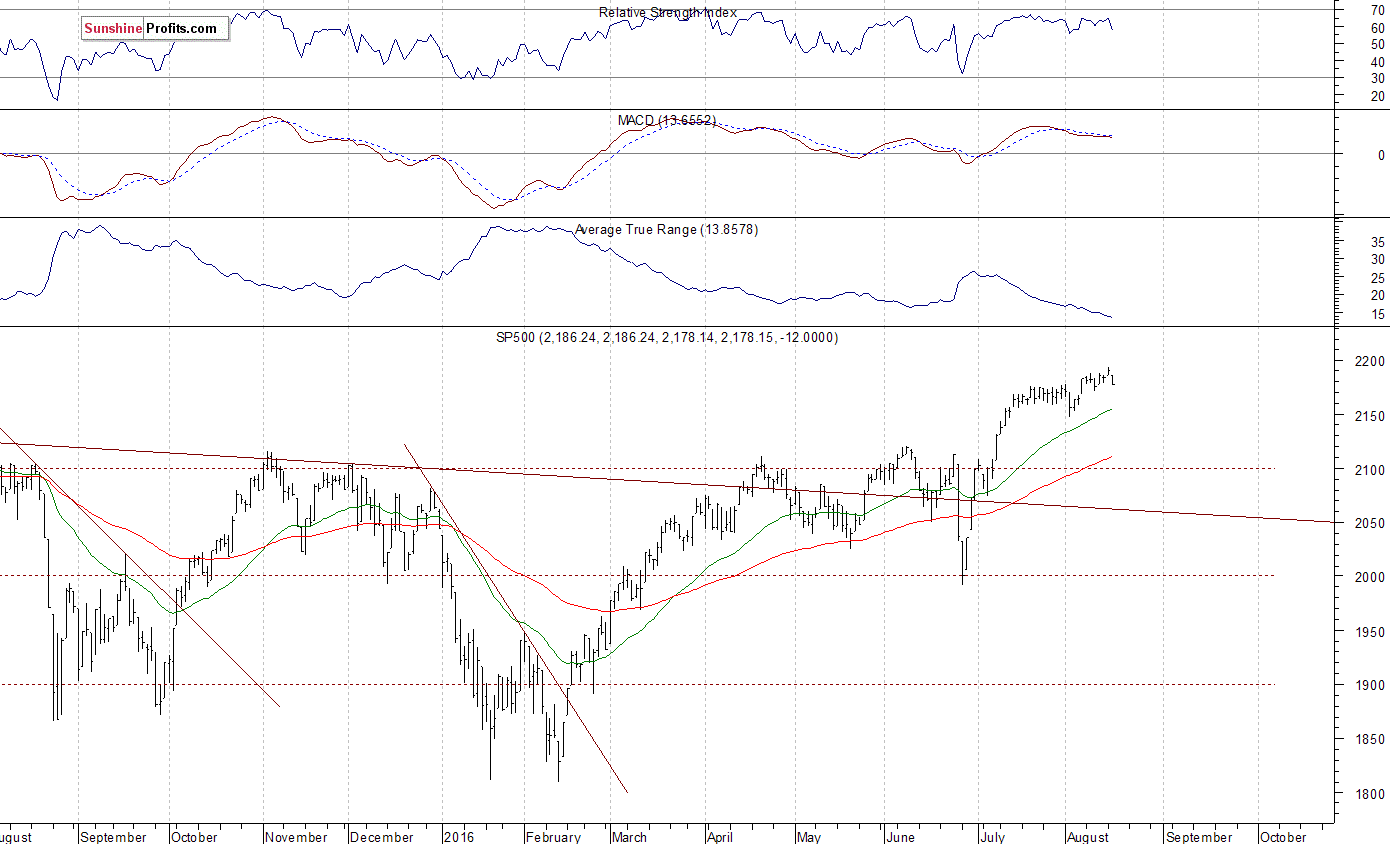Select the June month label

point(900,837)
